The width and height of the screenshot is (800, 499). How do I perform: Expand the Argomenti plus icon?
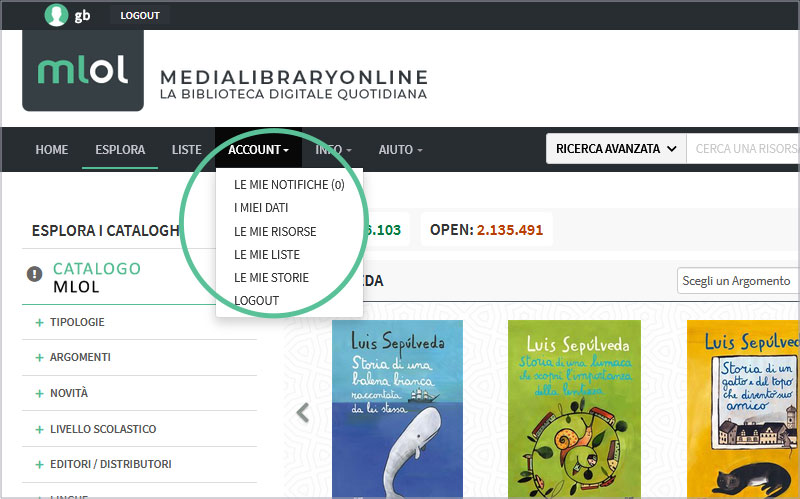[39, 358]
